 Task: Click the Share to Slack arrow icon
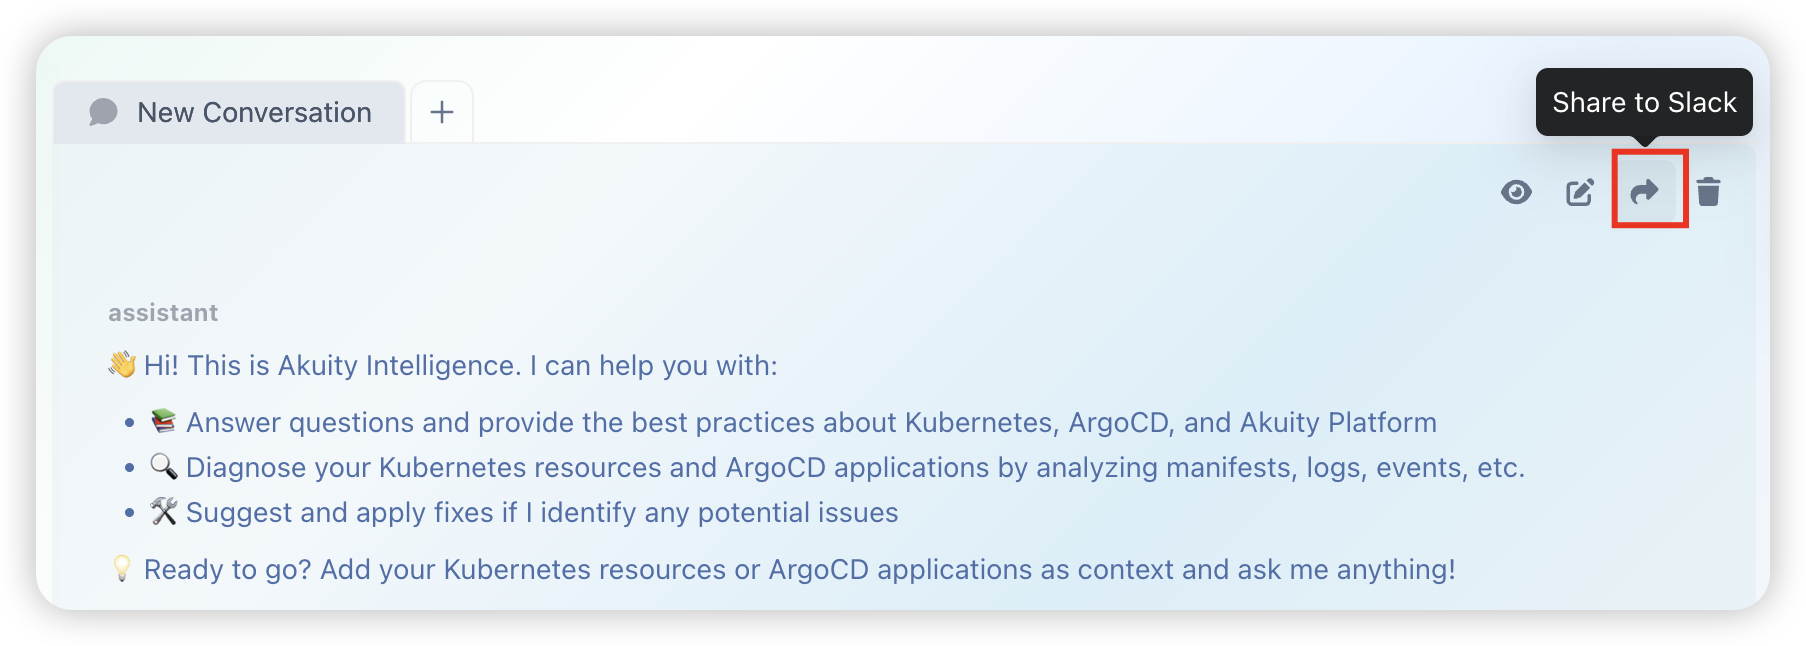click(x=1645, y=191)
